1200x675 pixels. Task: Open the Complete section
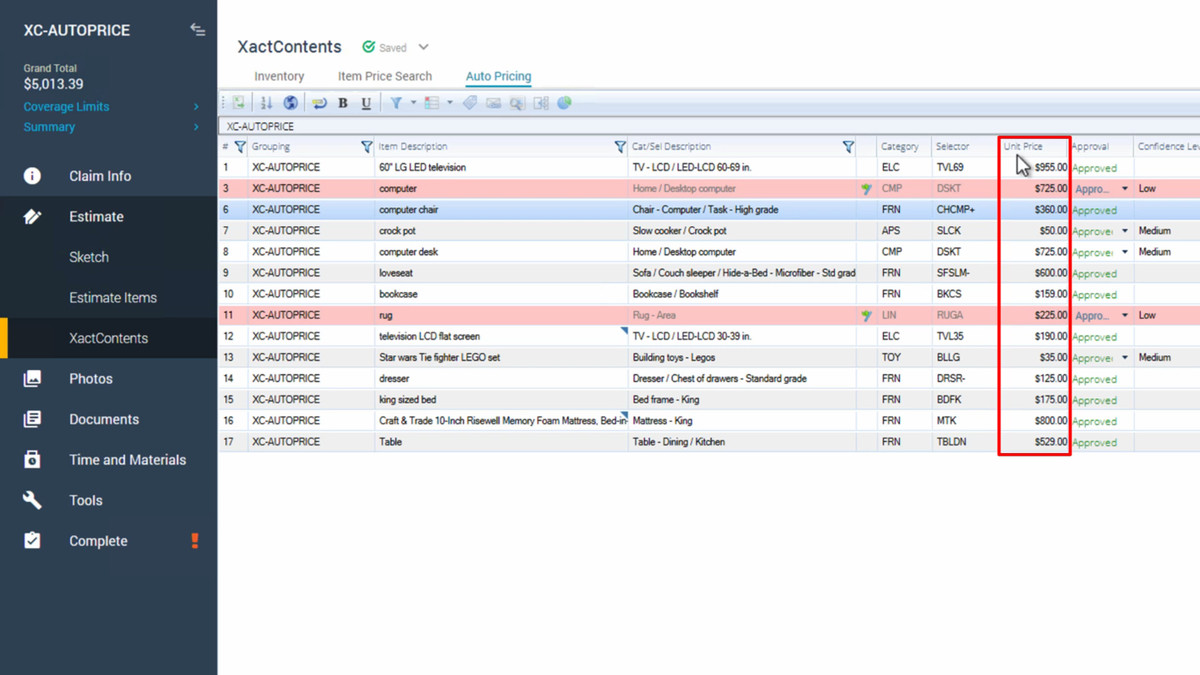[98, 541]
